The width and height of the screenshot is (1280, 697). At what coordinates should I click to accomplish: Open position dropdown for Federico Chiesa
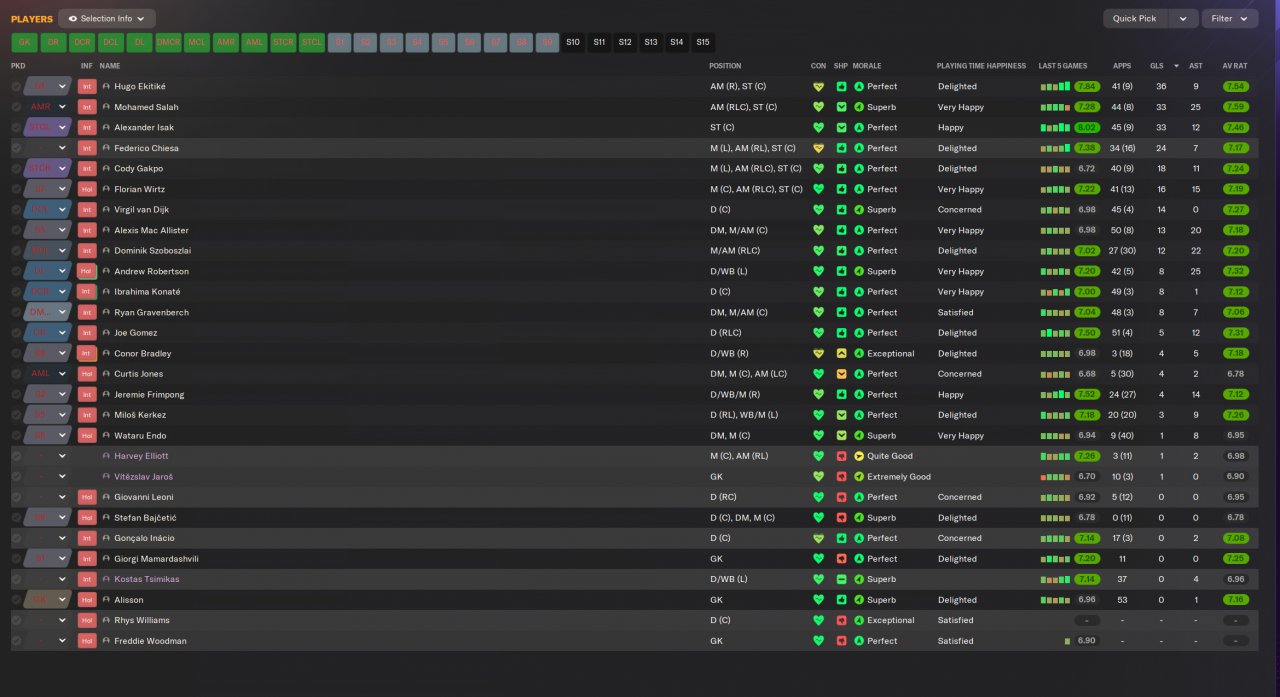(x=62, y=148)
